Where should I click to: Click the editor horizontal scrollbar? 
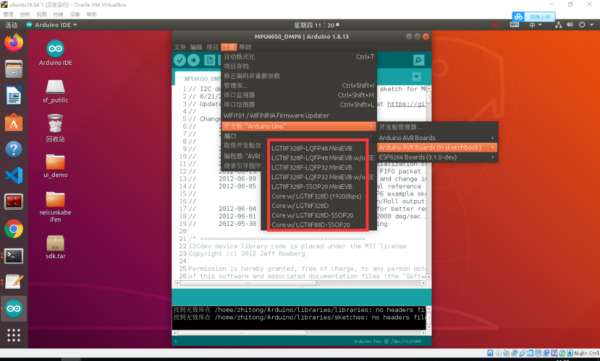pyautogui.click(x=248, y=283)
